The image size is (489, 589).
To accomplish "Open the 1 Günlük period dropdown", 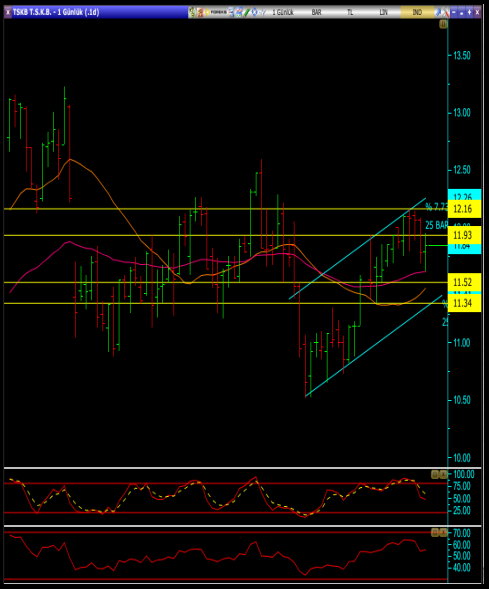I will point(282,12).
